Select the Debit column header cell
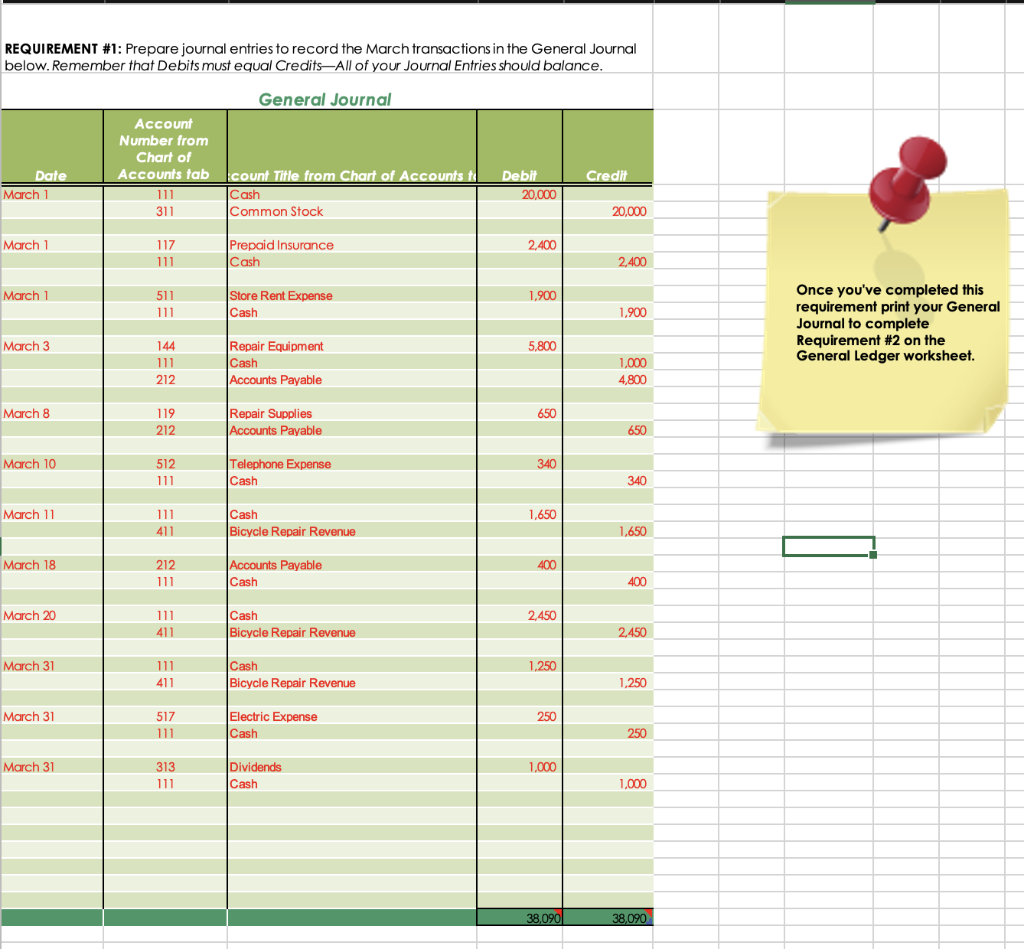1024x949 pixels. [x=519, y=146]
